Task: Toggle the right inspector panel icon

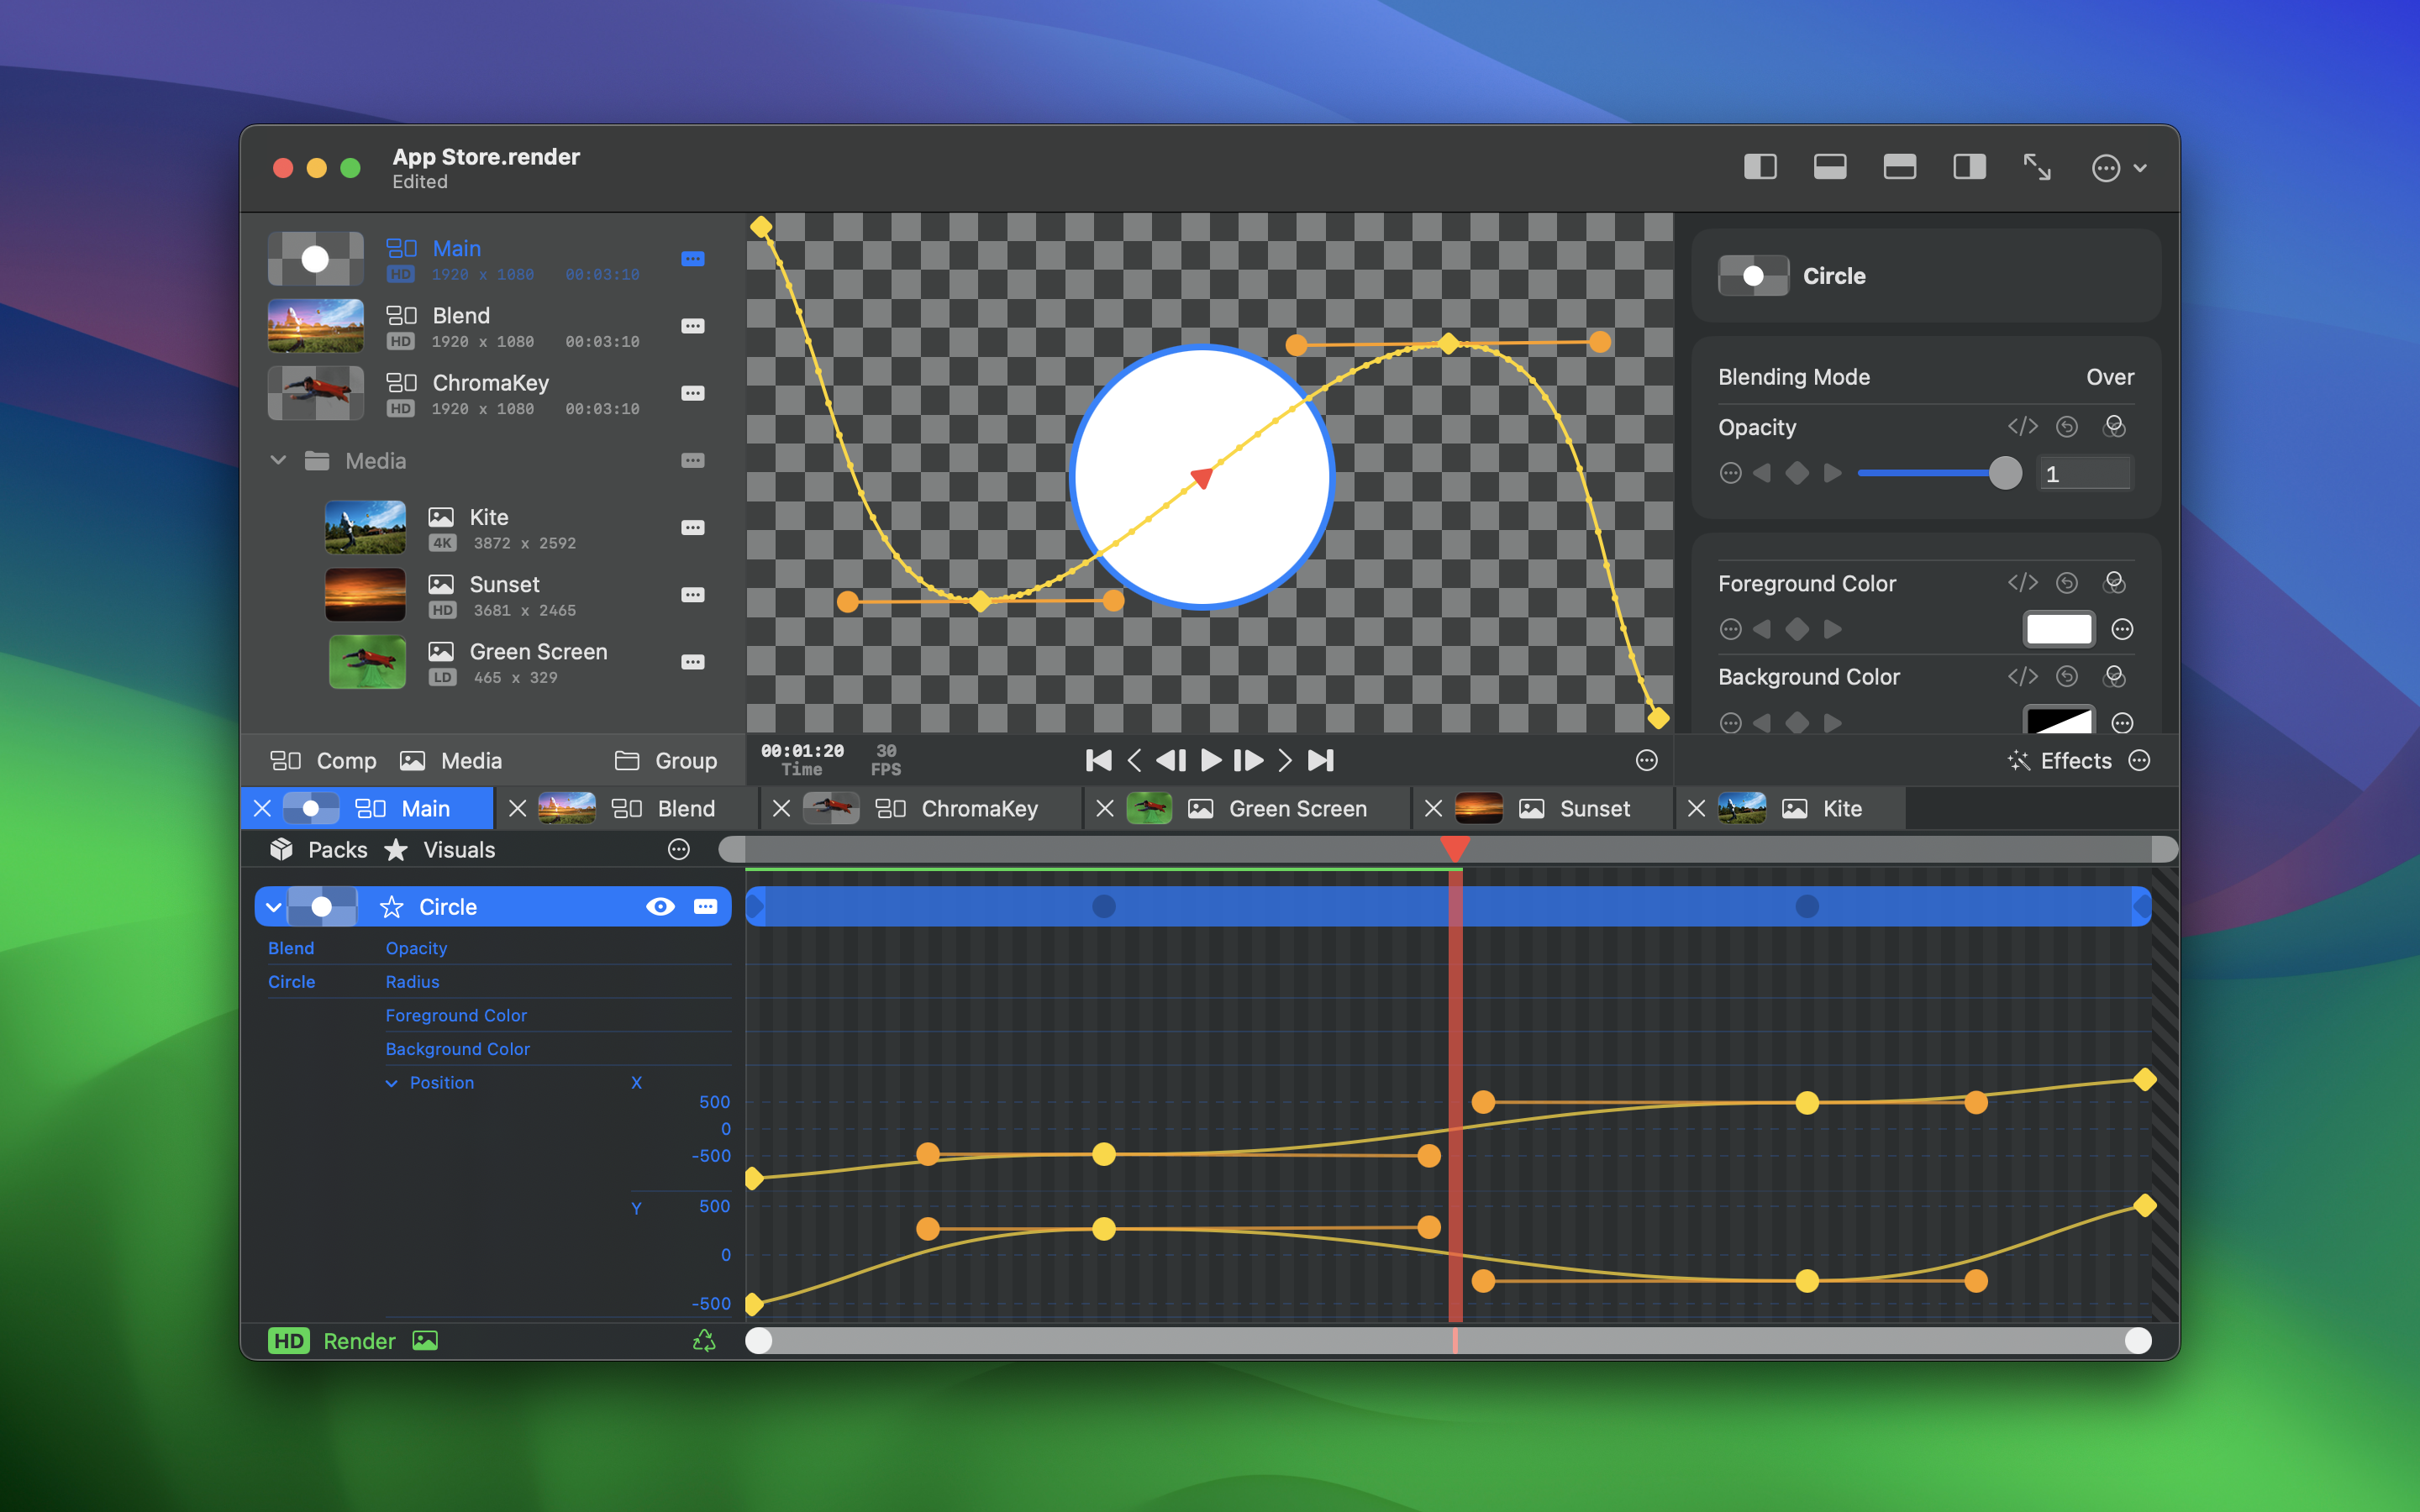Action: tap(1969, 167)
